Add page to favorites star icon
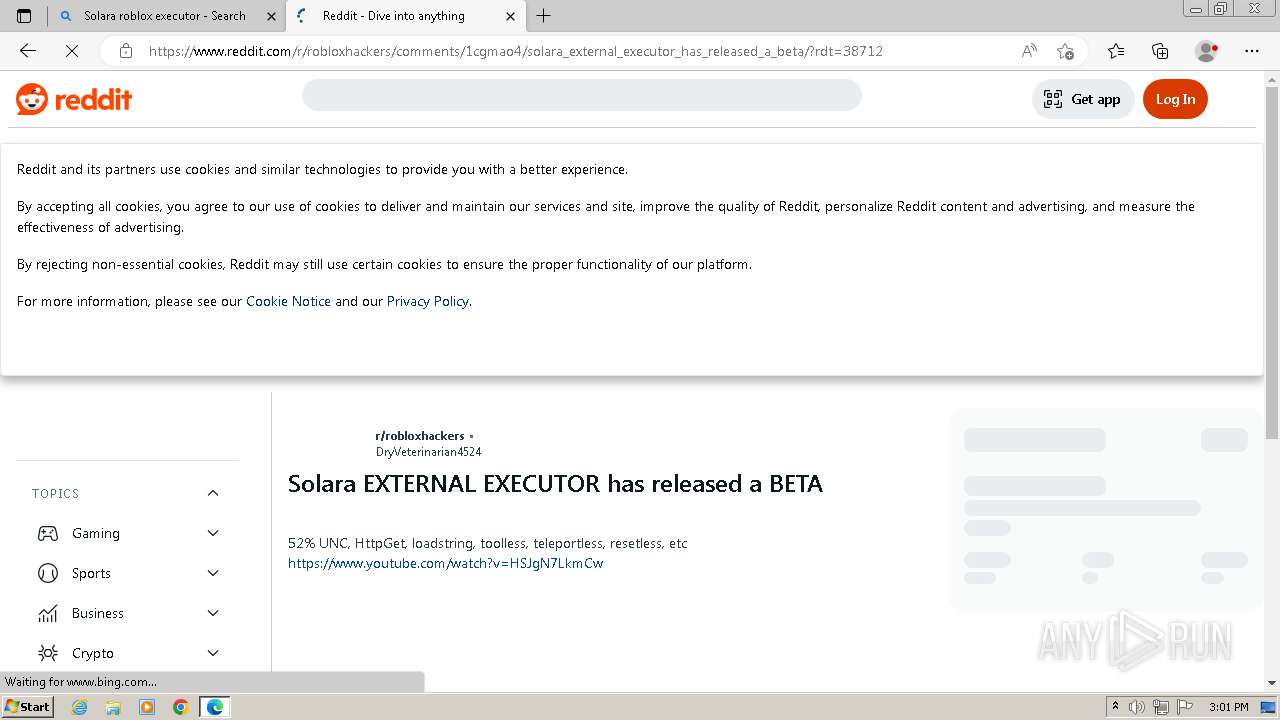Viewport: 1280px width, 720px height. (1065, 51)
